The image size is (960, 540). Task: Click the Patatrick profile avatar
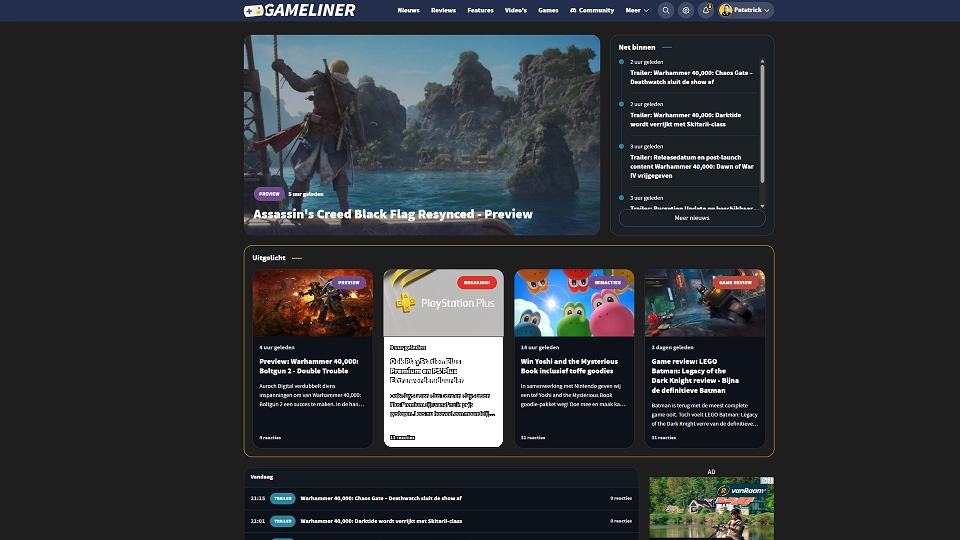[726, 10]
